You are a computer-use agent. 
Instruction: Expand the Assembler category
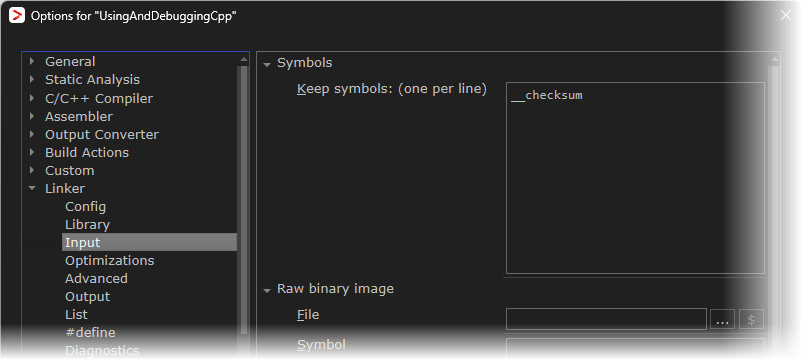[32, 116]
